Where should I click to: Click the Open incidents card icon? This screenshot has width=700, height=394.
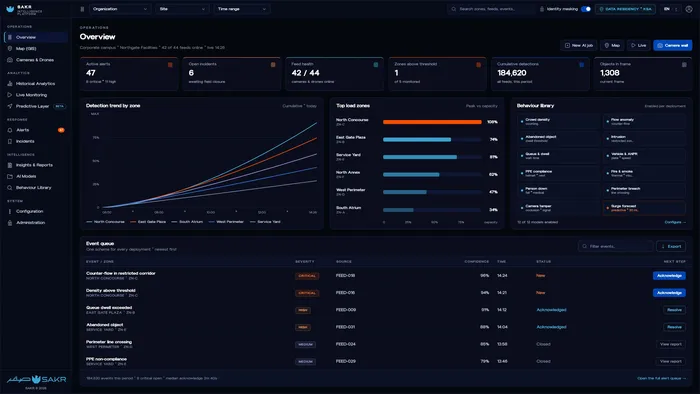pyautogui.click(x=273, y=65)
